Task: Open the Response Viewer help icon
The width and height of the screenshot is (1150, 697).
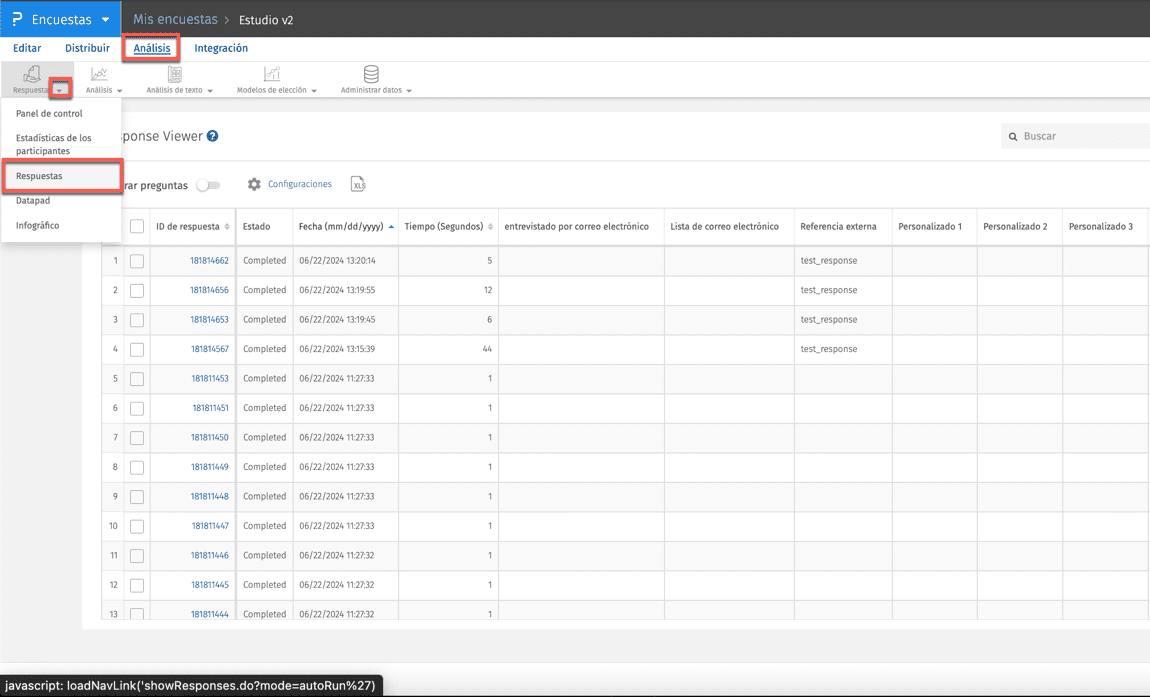Action: pos(212,136)
